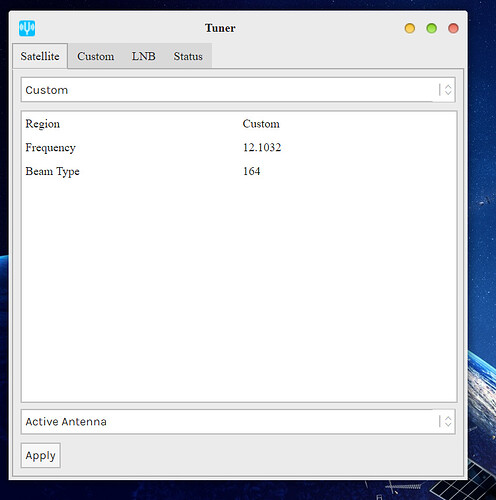Switch to the Status tab

(188, 56)
